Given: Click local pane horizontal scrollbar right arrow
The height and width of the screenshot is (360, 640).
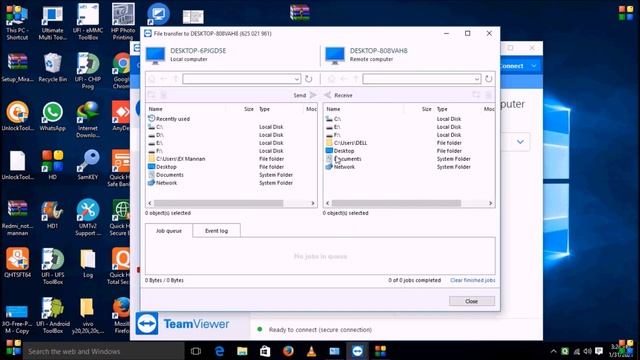Looking at the screenshot, I should click(x=313, y=203).
